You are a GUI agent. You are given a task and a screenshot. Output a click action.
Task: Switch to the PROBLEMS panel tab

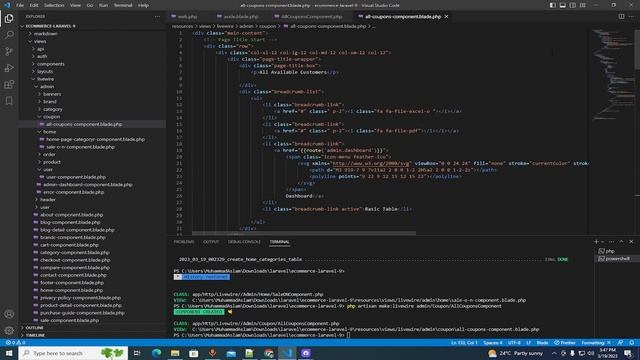pos(184,242)
